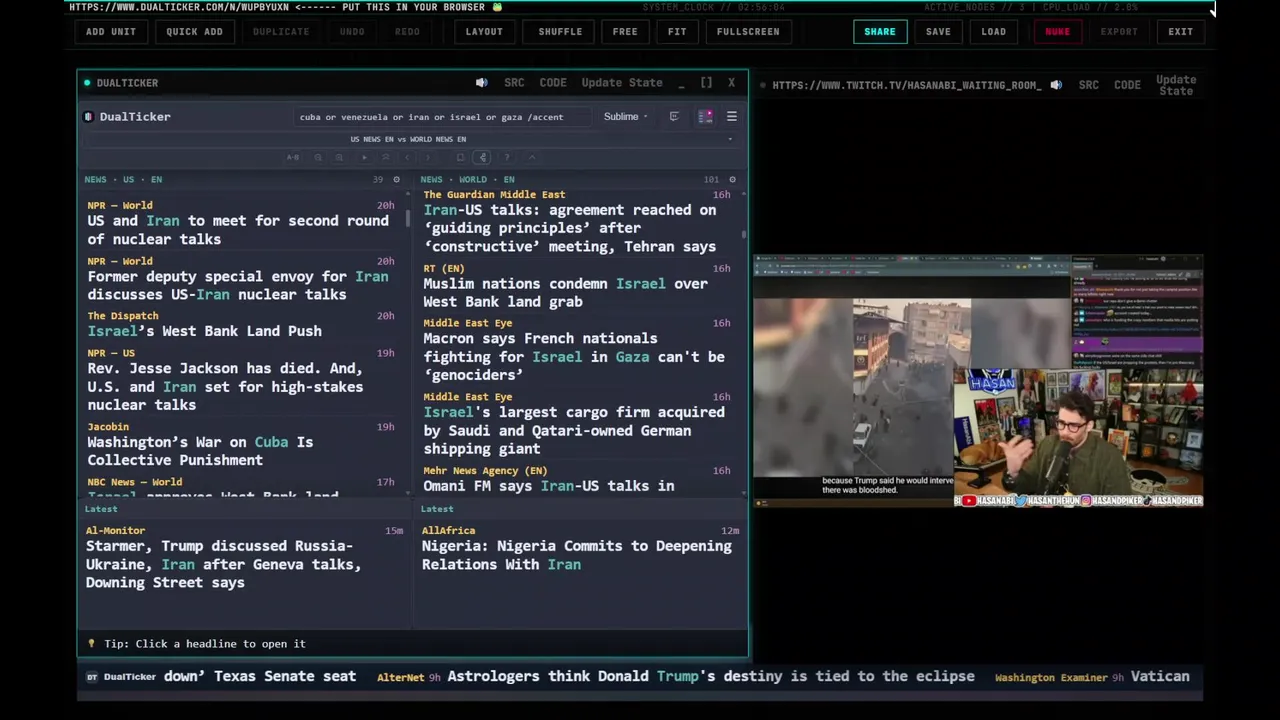The image size is (1280, 720).
Task: Open latest headline 'Starmer, Trump discussed Russia-Ukraine'
Action: click(224, 564)
